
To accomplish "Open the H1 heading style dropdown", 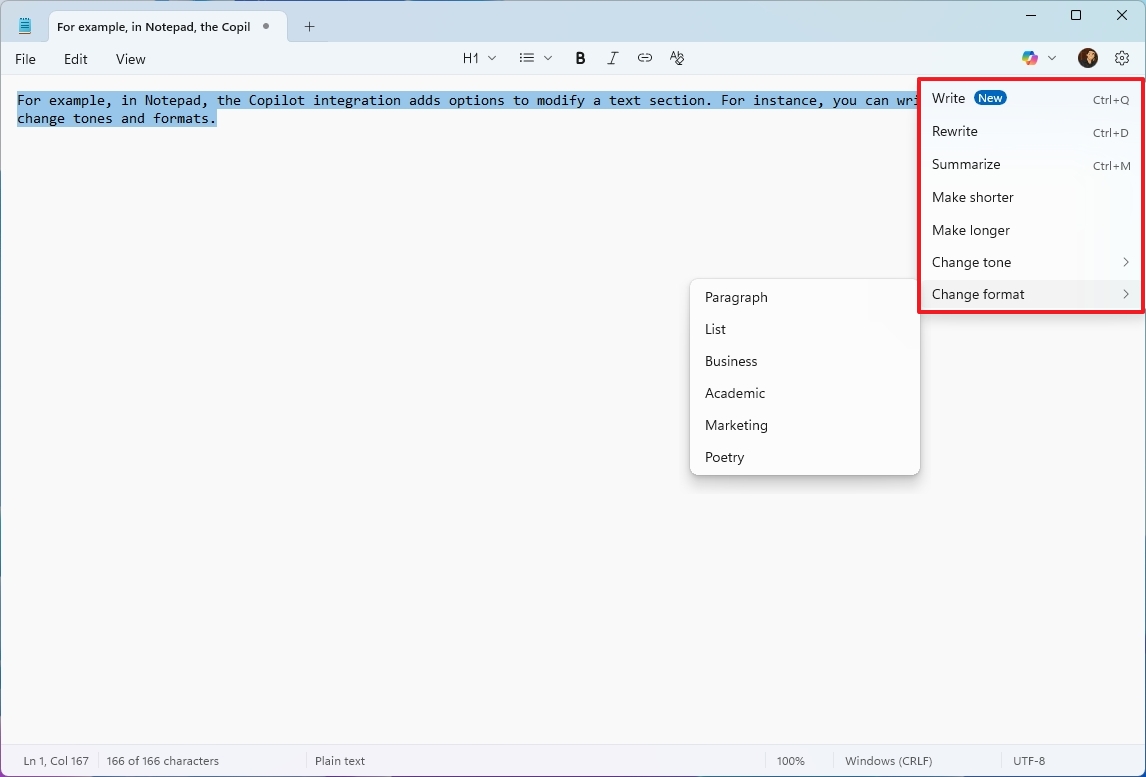I will (478, 57).
